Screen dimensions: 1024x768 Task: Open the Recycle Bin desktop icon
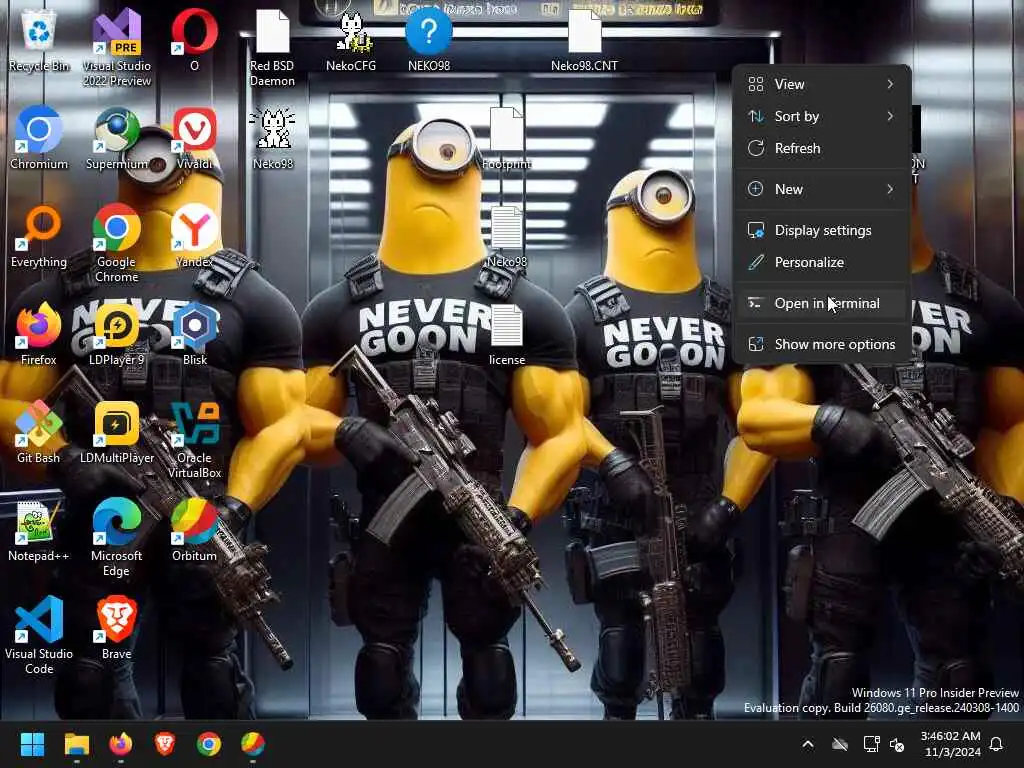39,40
